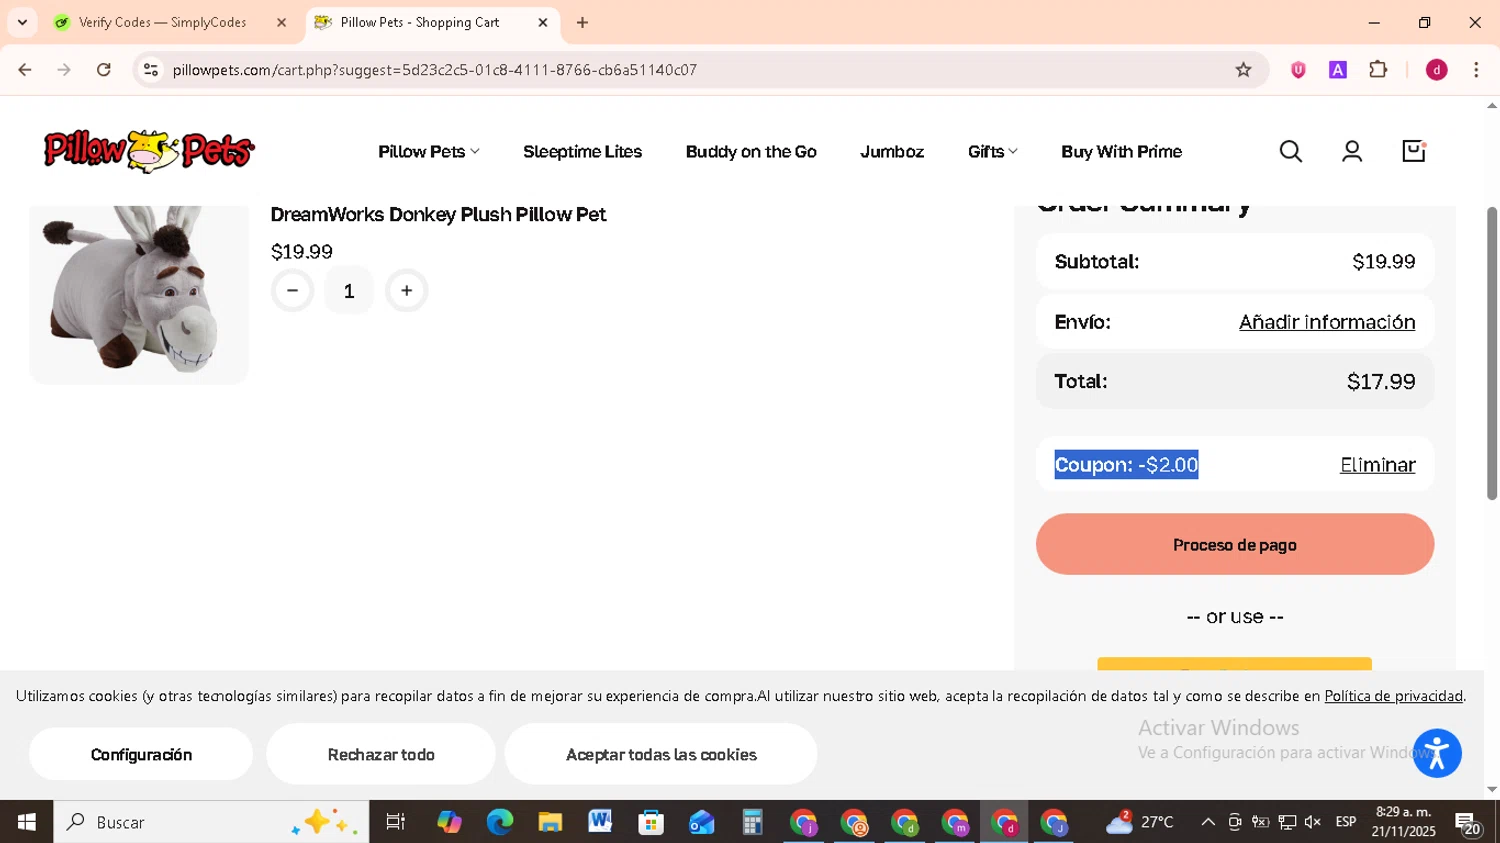This screenshot has width=1500, height=843.
Task: Open Task View on the taskbar
Action: click(396, 822)
